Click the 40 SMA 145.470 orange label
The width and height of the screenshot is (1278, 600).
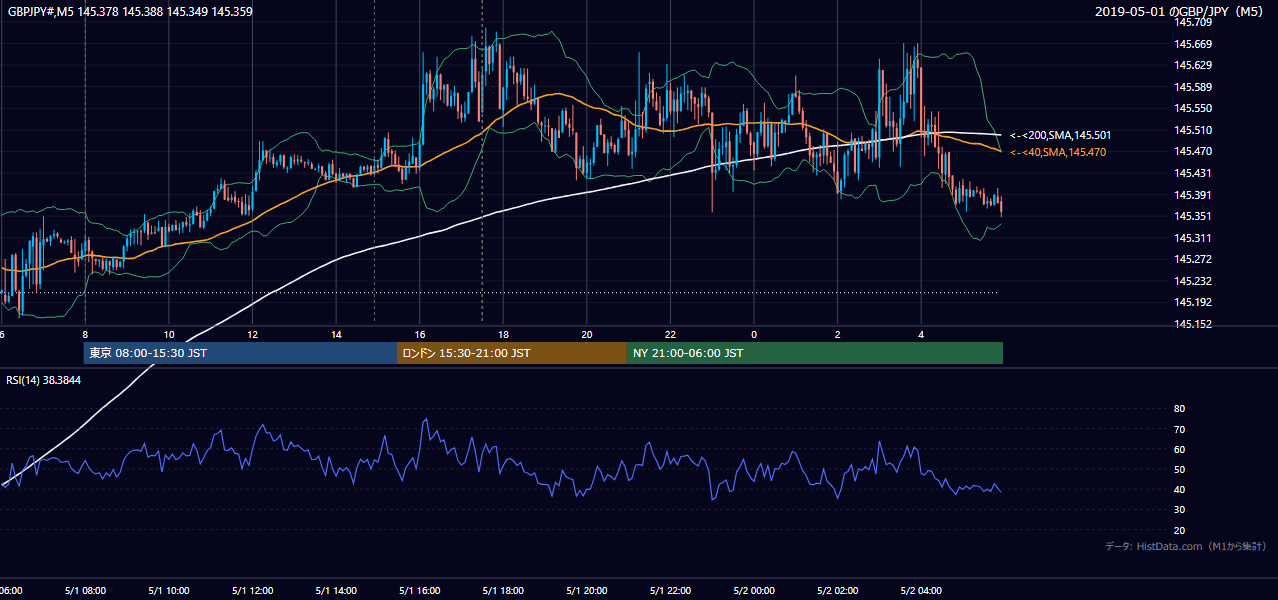point(1058,152)
